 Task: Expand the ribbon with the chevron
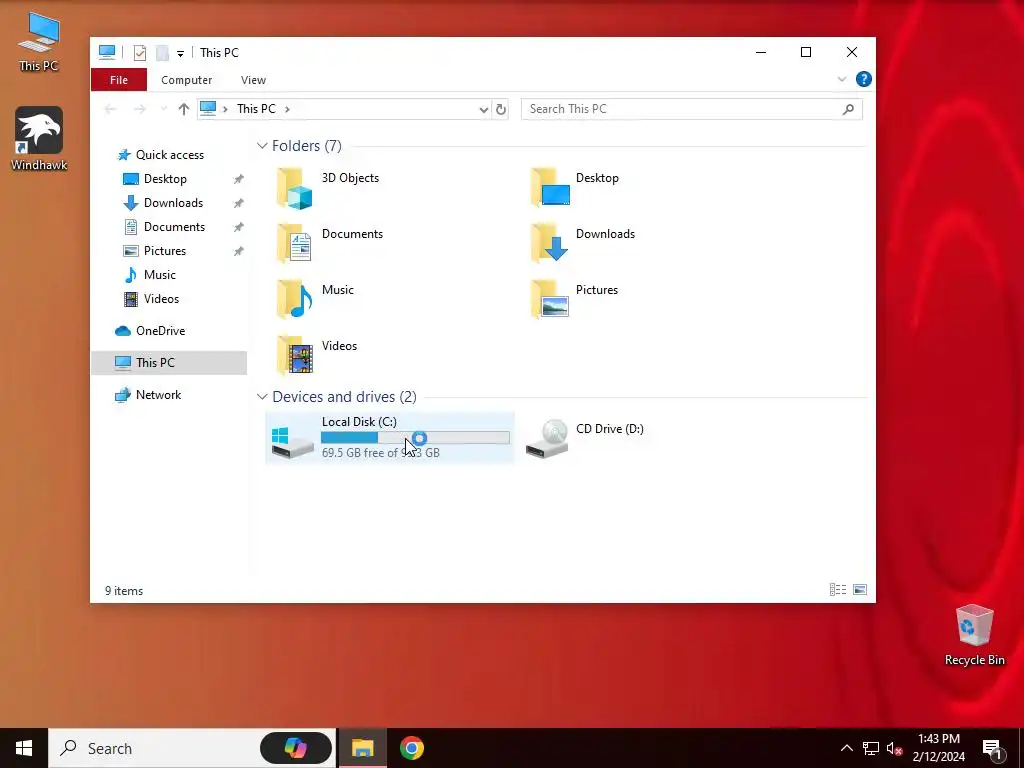(x=841, y=80)
